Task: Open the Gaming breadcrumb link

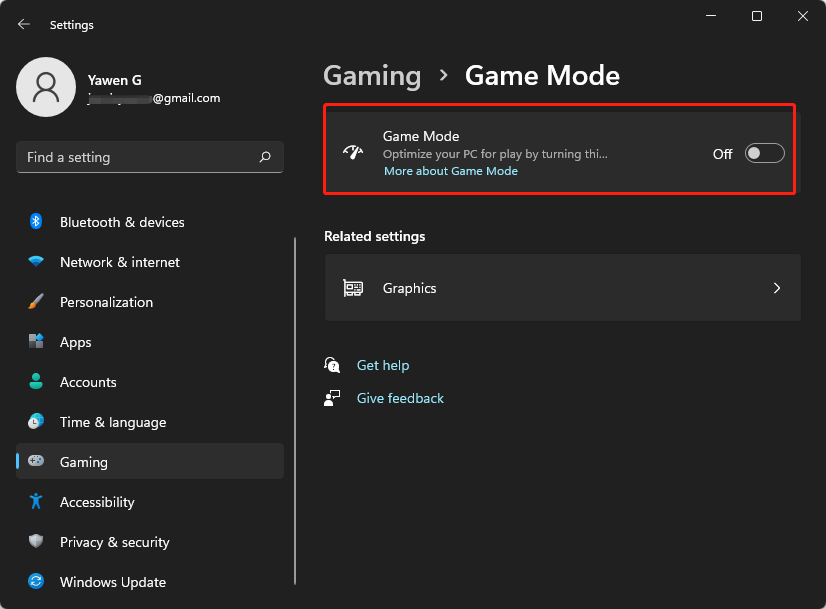Action: (x=372, y=75)
